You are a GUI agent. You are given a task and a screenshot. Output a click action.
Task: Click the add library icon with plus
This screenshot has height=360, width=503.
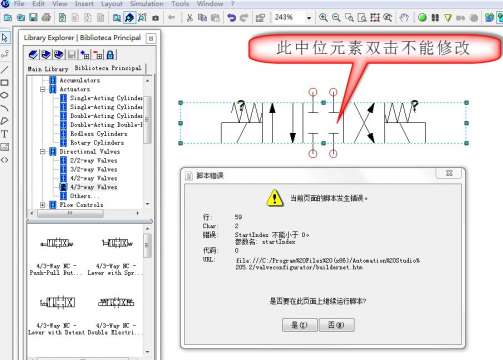[85, 55]
